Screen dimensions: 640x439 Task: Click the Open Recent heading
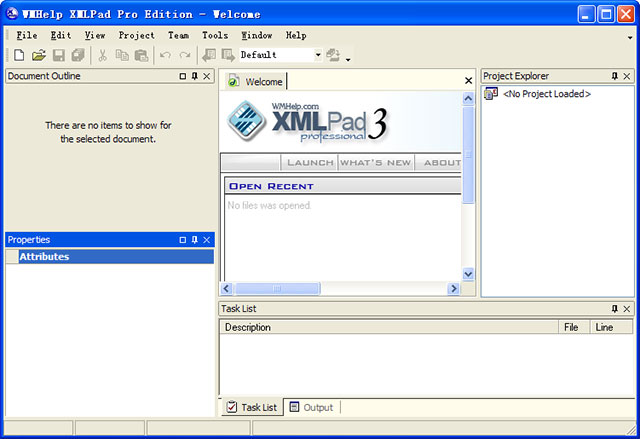click(x=271, y=186)
